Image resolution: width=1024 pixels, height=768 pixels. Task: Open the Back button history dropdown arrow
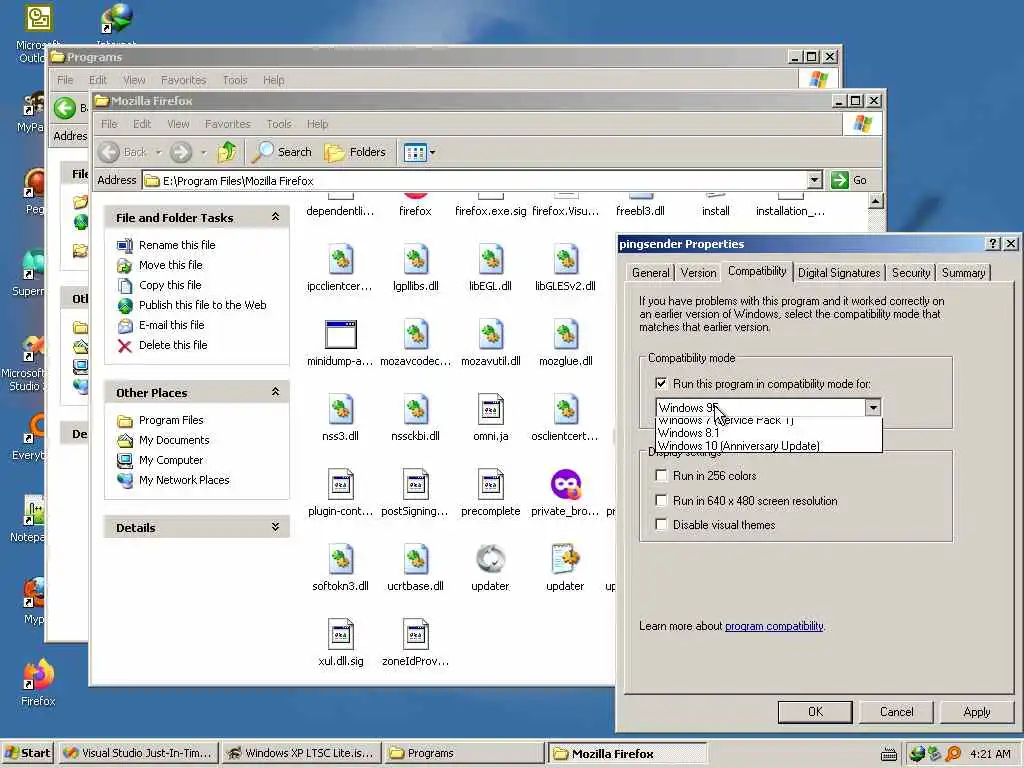(x=159, y=152)
